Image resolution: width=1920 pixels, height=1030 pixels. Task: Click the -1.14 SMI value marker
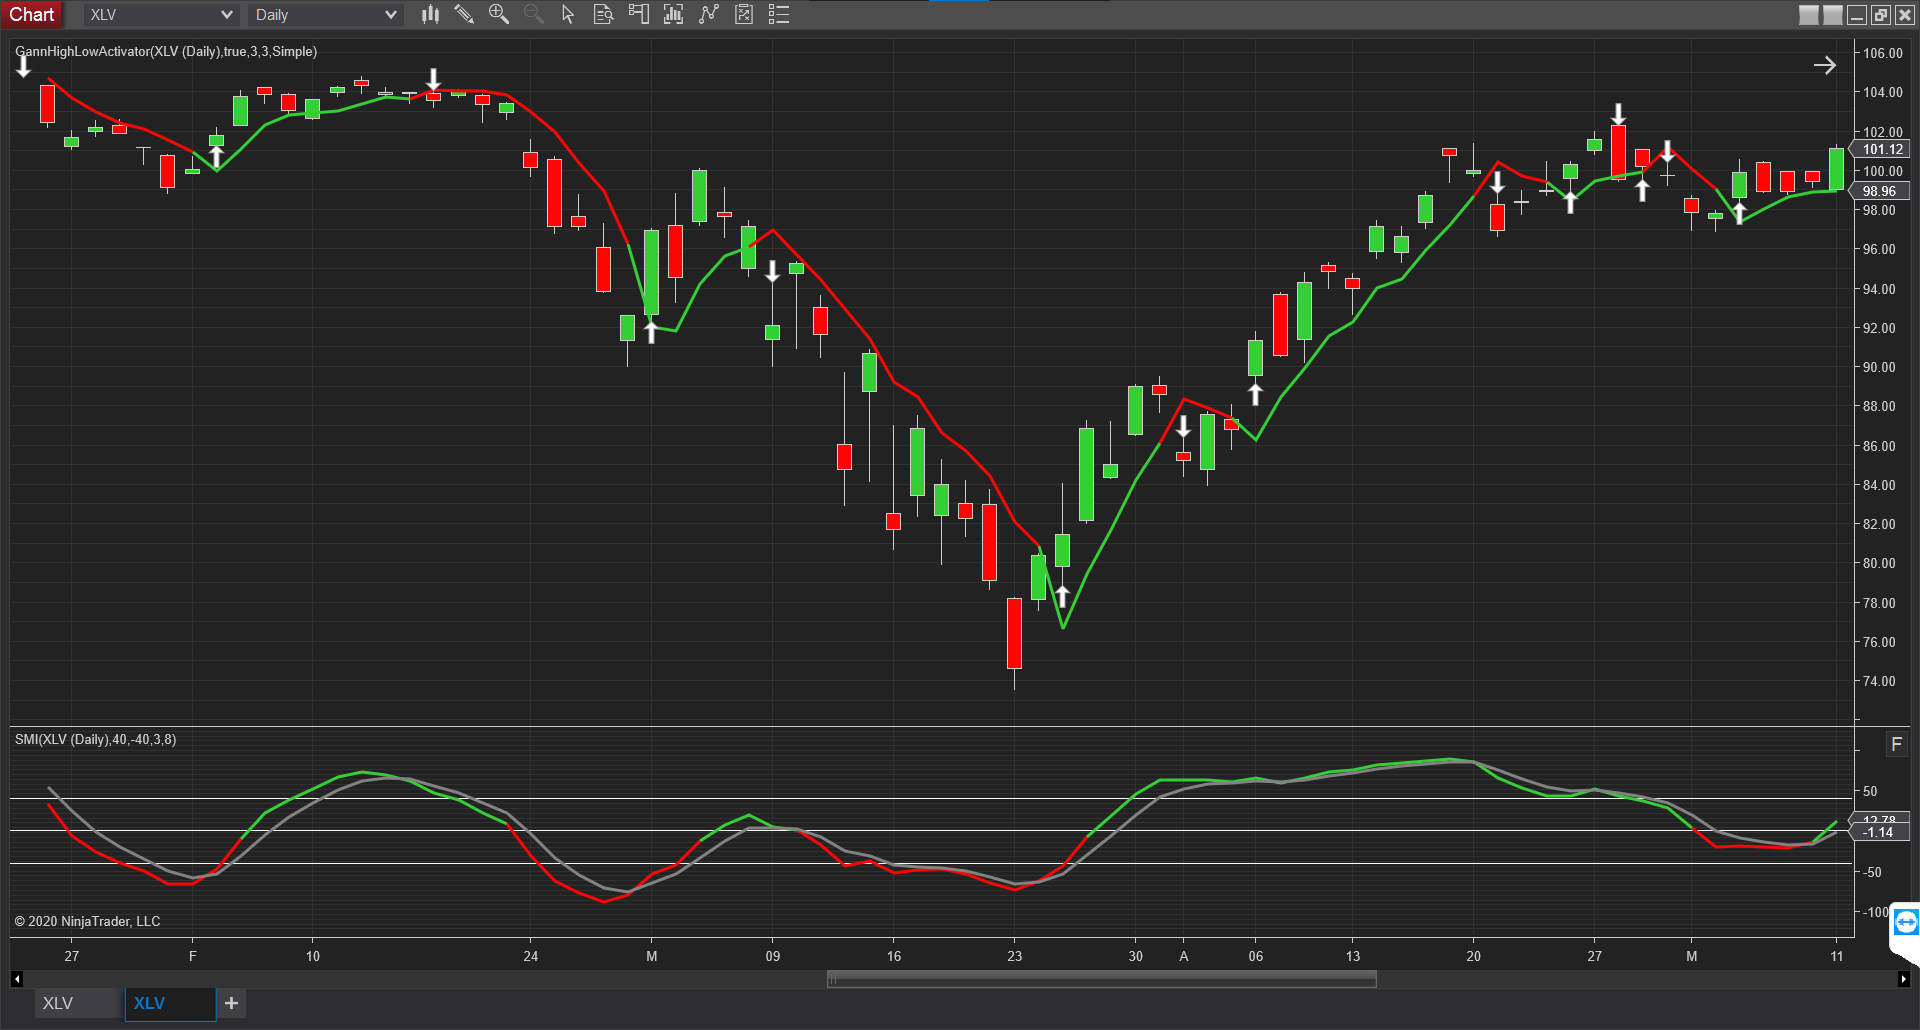click(1880, 832)
